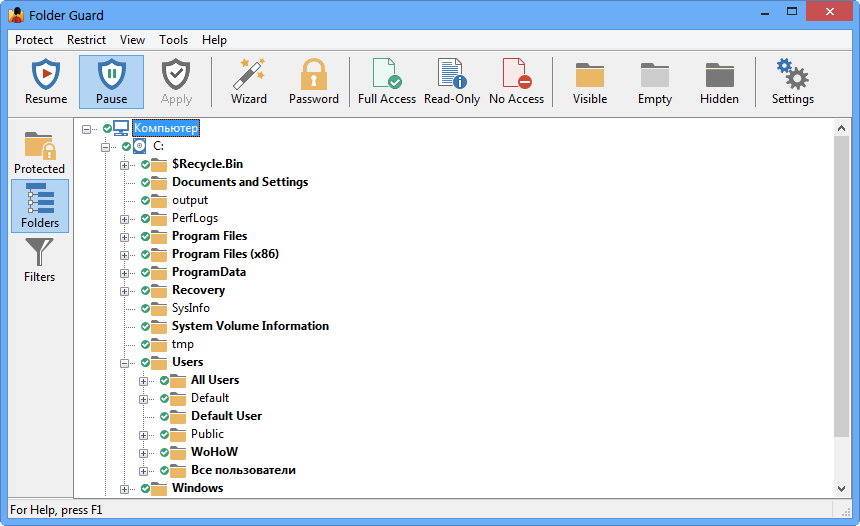Image resolution: width=860 pixels, height=526 pixels.
Task: Collapse the Компьютер root node
Action: coord(86,129)
